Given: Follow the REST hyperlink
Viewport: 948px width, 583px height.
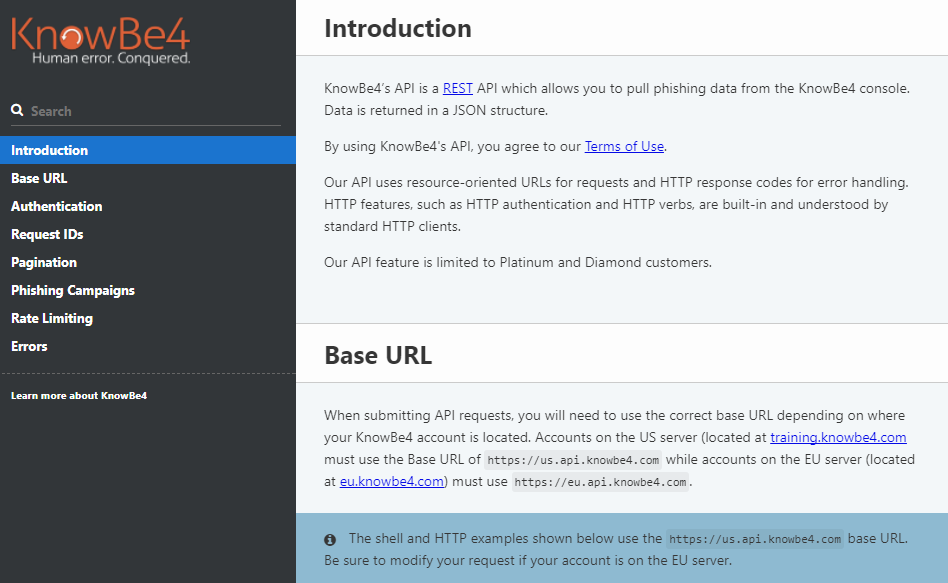Looking at the screenshot, I should pos(458,88).
